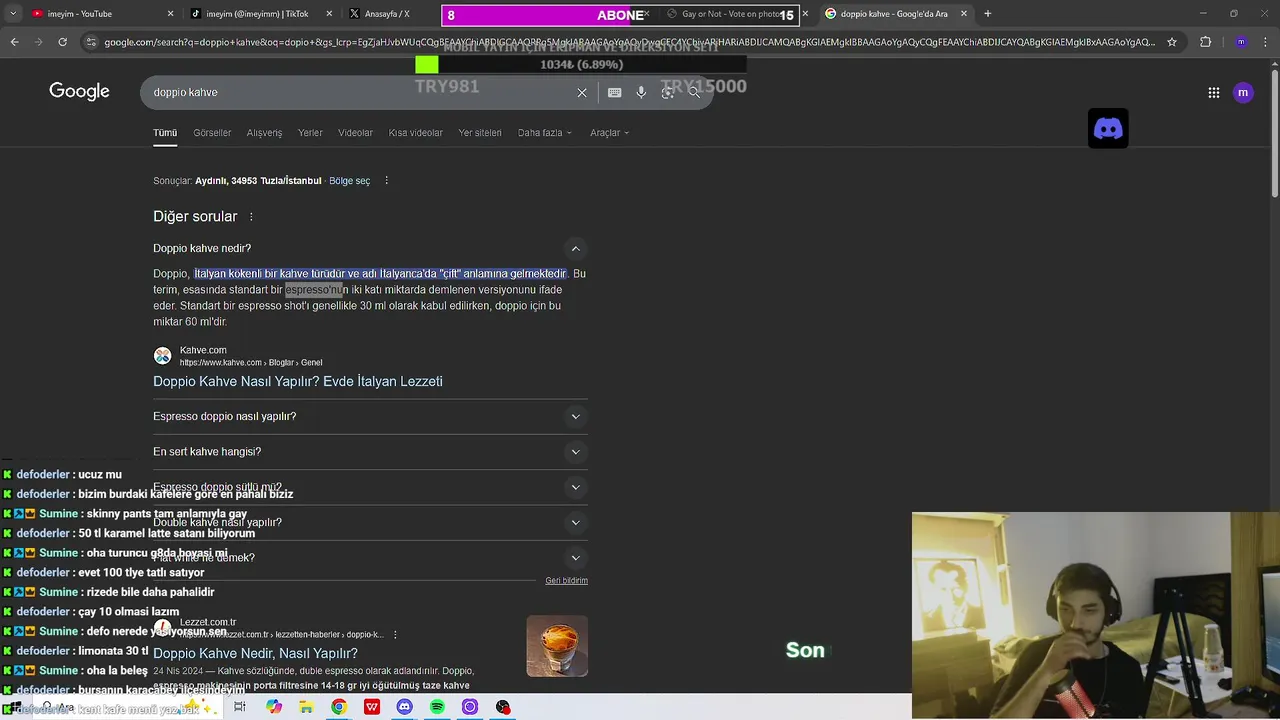Image resolution: width=1280 pixels, height=720 pixels.
Task: Switch to the 'Yer siteleri' tab
Action: click(x=480, y=133)
